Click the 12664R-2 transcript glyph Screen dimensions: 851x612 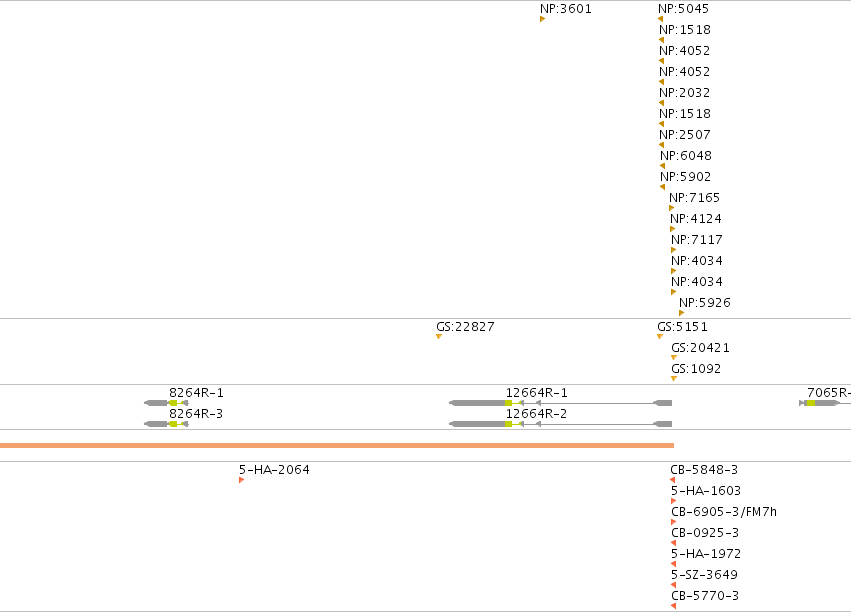(561, 424)
